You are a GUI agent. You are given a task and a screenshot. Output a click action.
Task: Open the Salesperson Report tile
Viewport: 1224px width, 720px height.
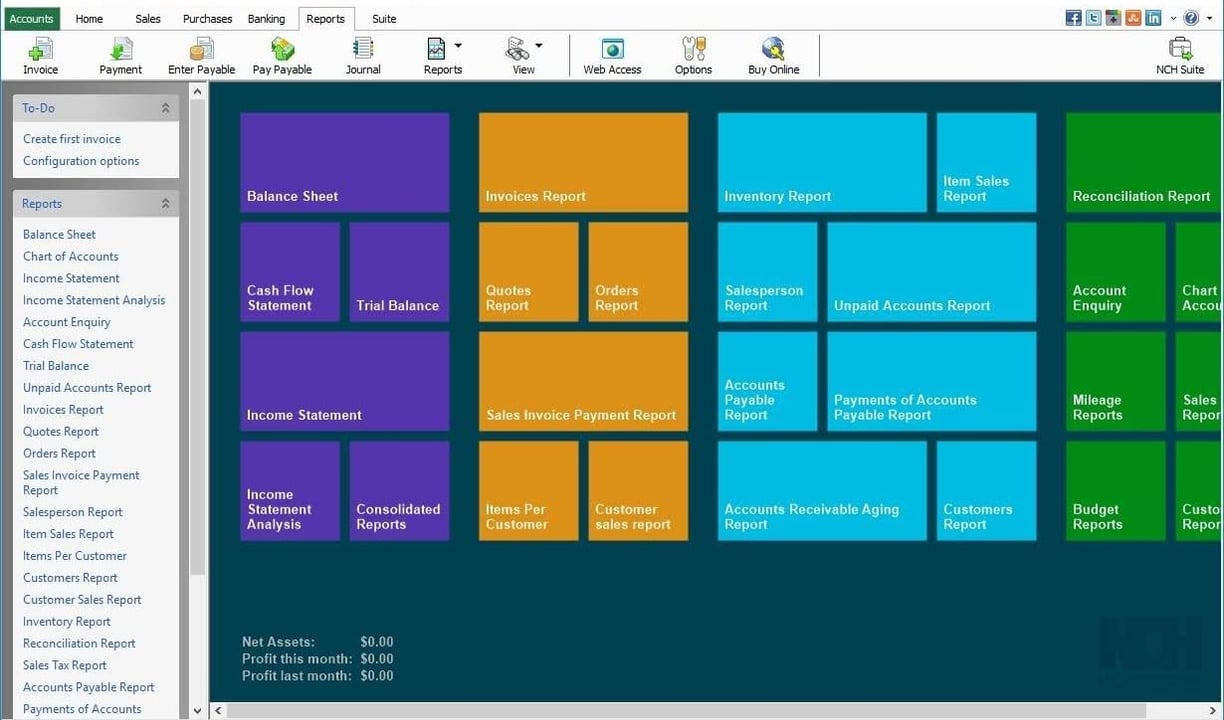click(768, 272)
